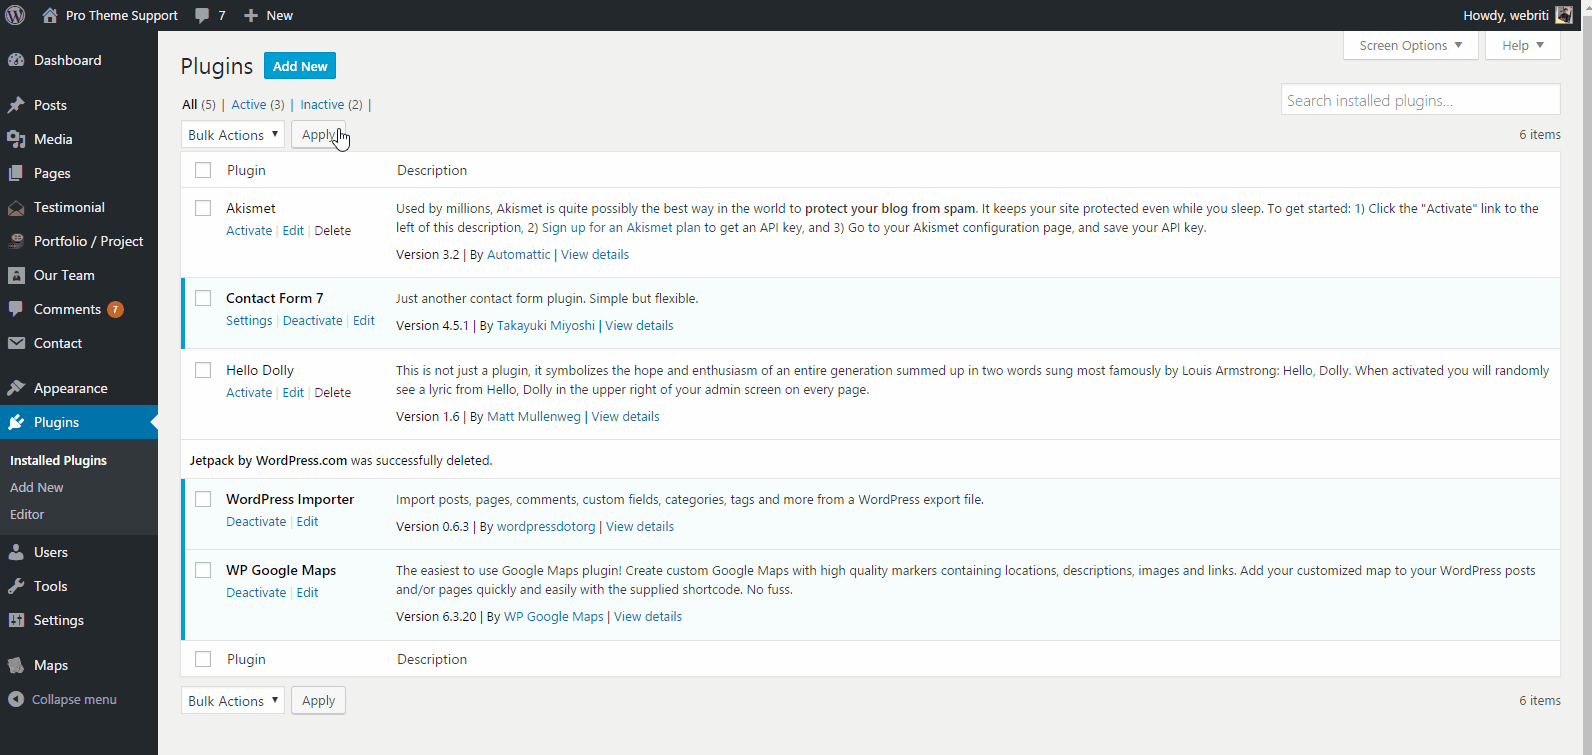Open Contact Form 7 Settings link
The height and width of the screenshot is (755, 1592).
(249, 320)
